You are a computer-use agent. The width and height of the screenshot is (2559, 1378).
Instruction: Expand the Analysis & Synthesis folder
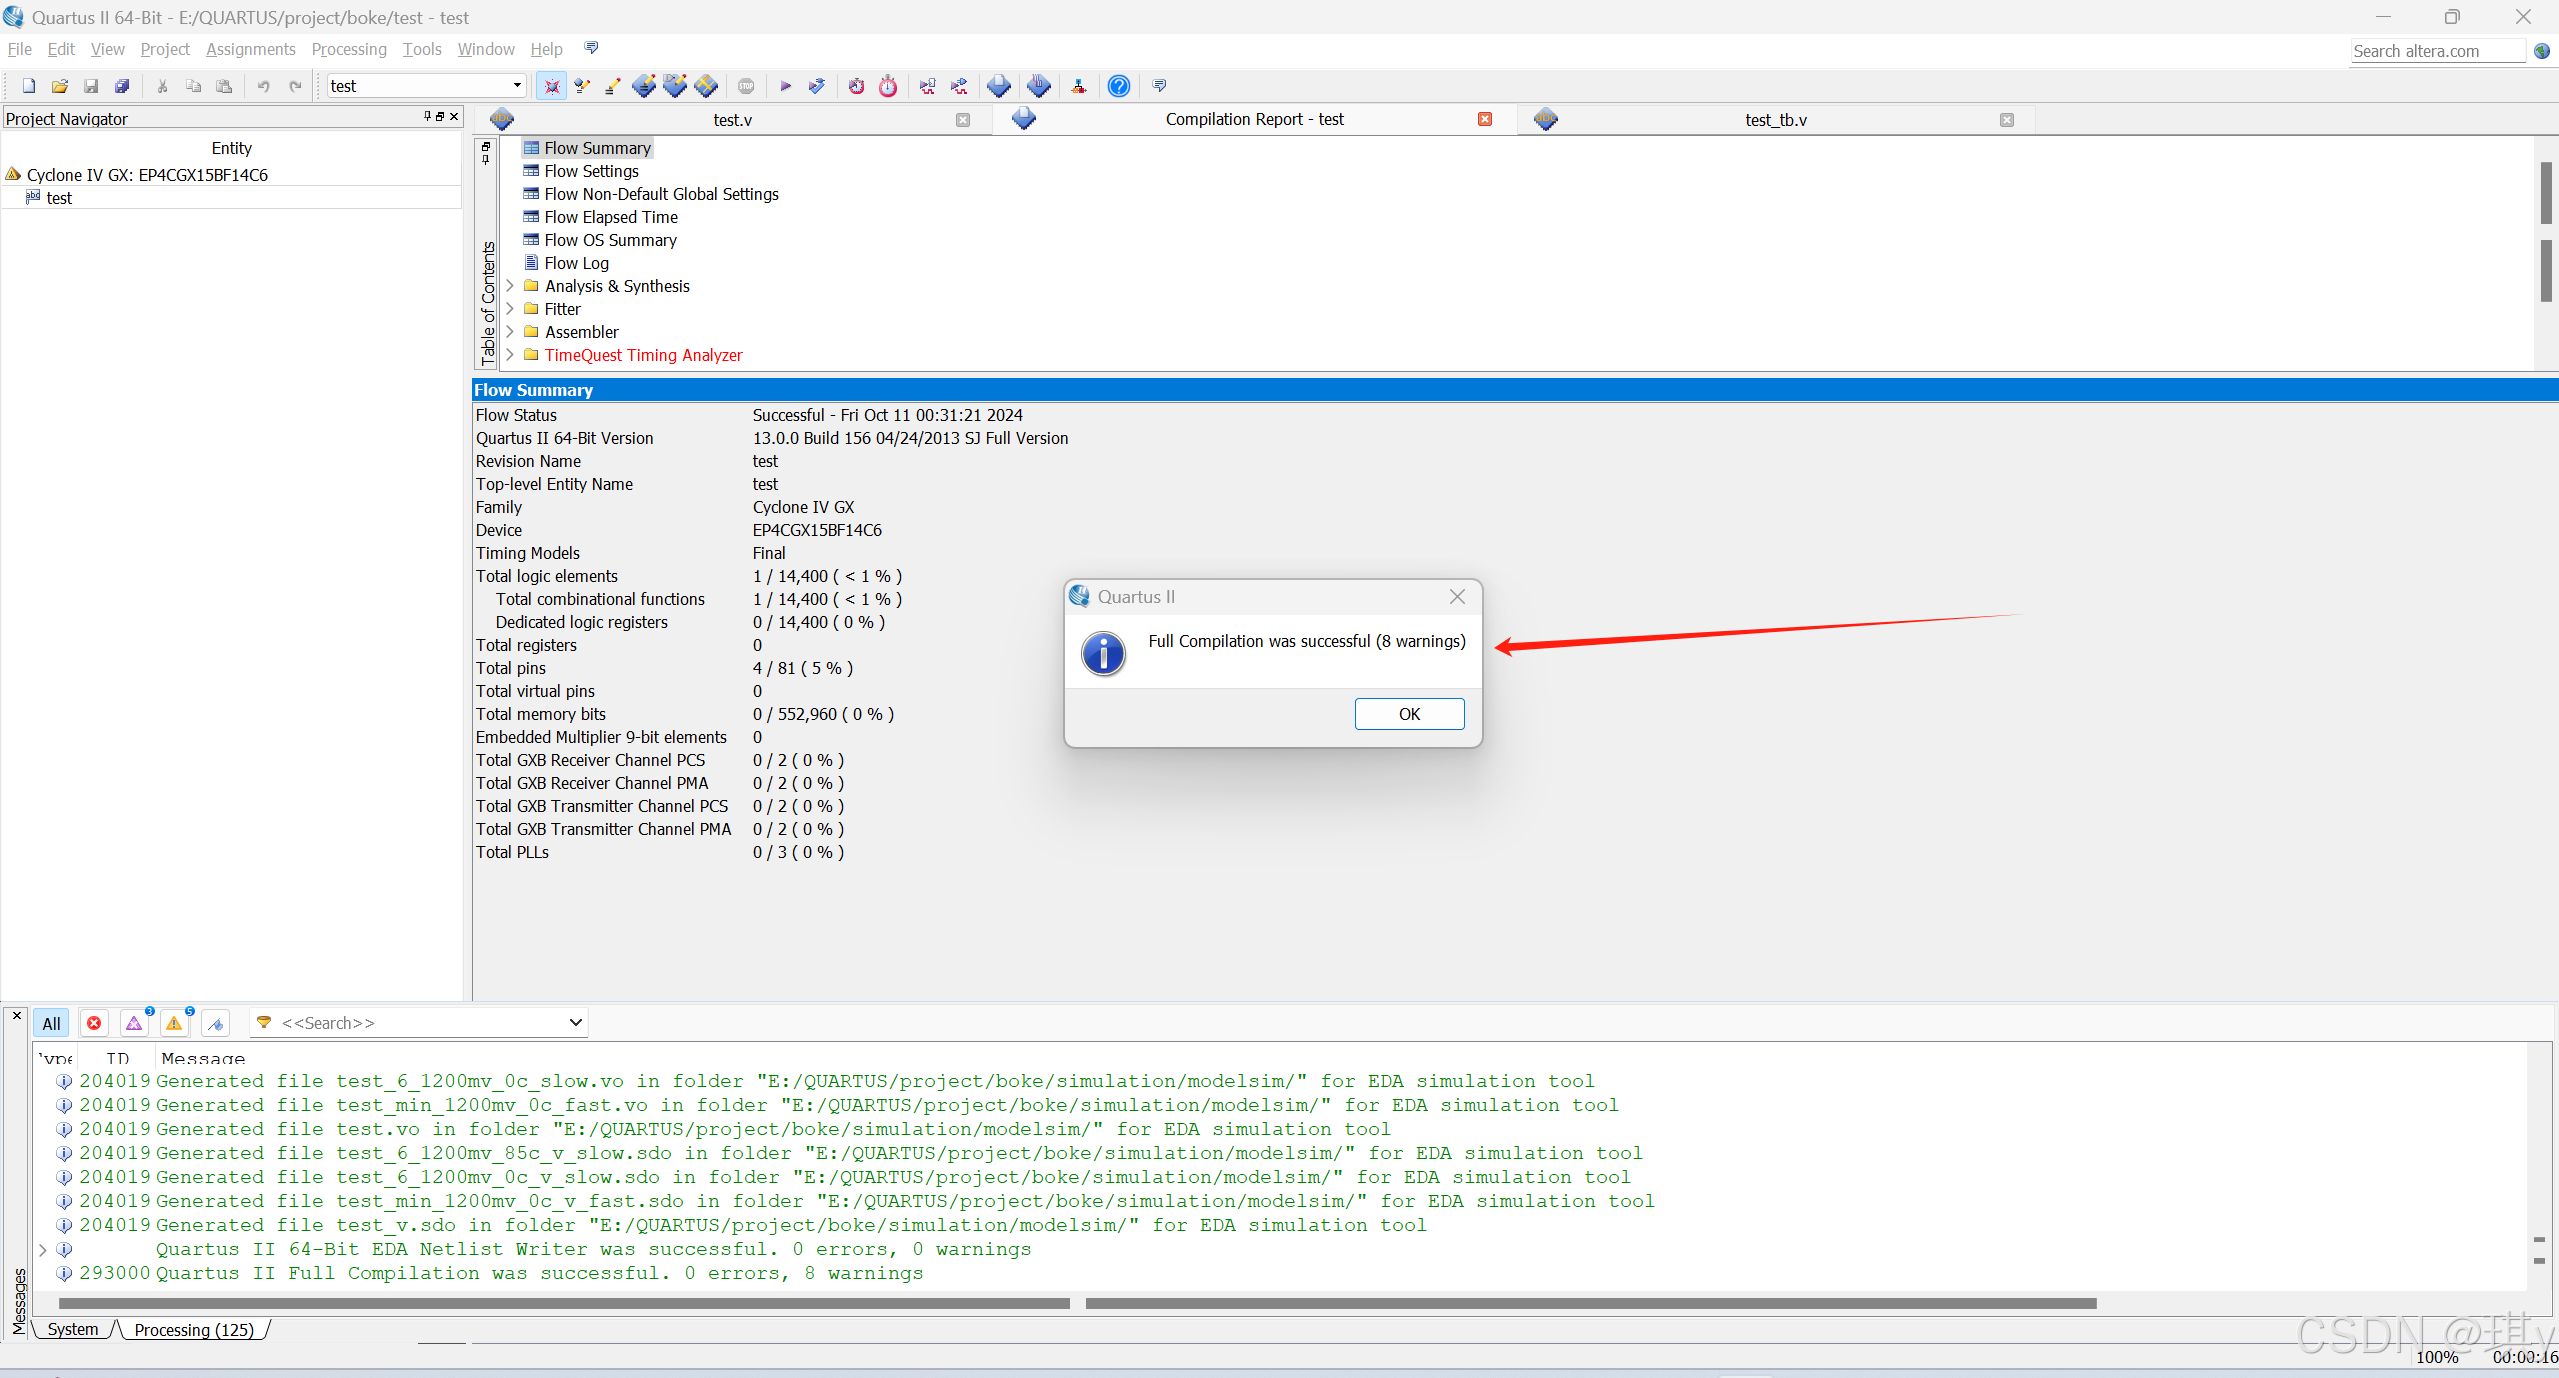(x=510, y=286)
